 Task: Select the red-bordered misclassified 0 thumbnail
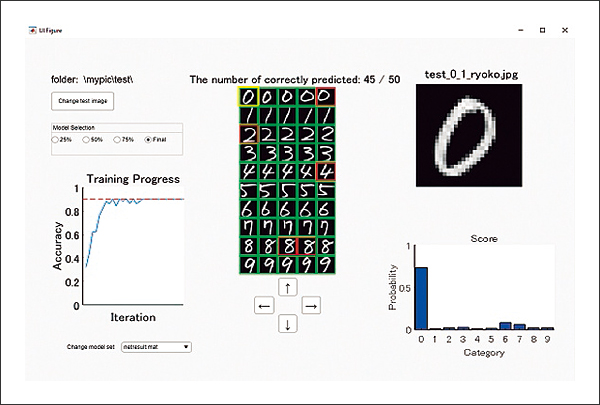[x=326, y=97]
